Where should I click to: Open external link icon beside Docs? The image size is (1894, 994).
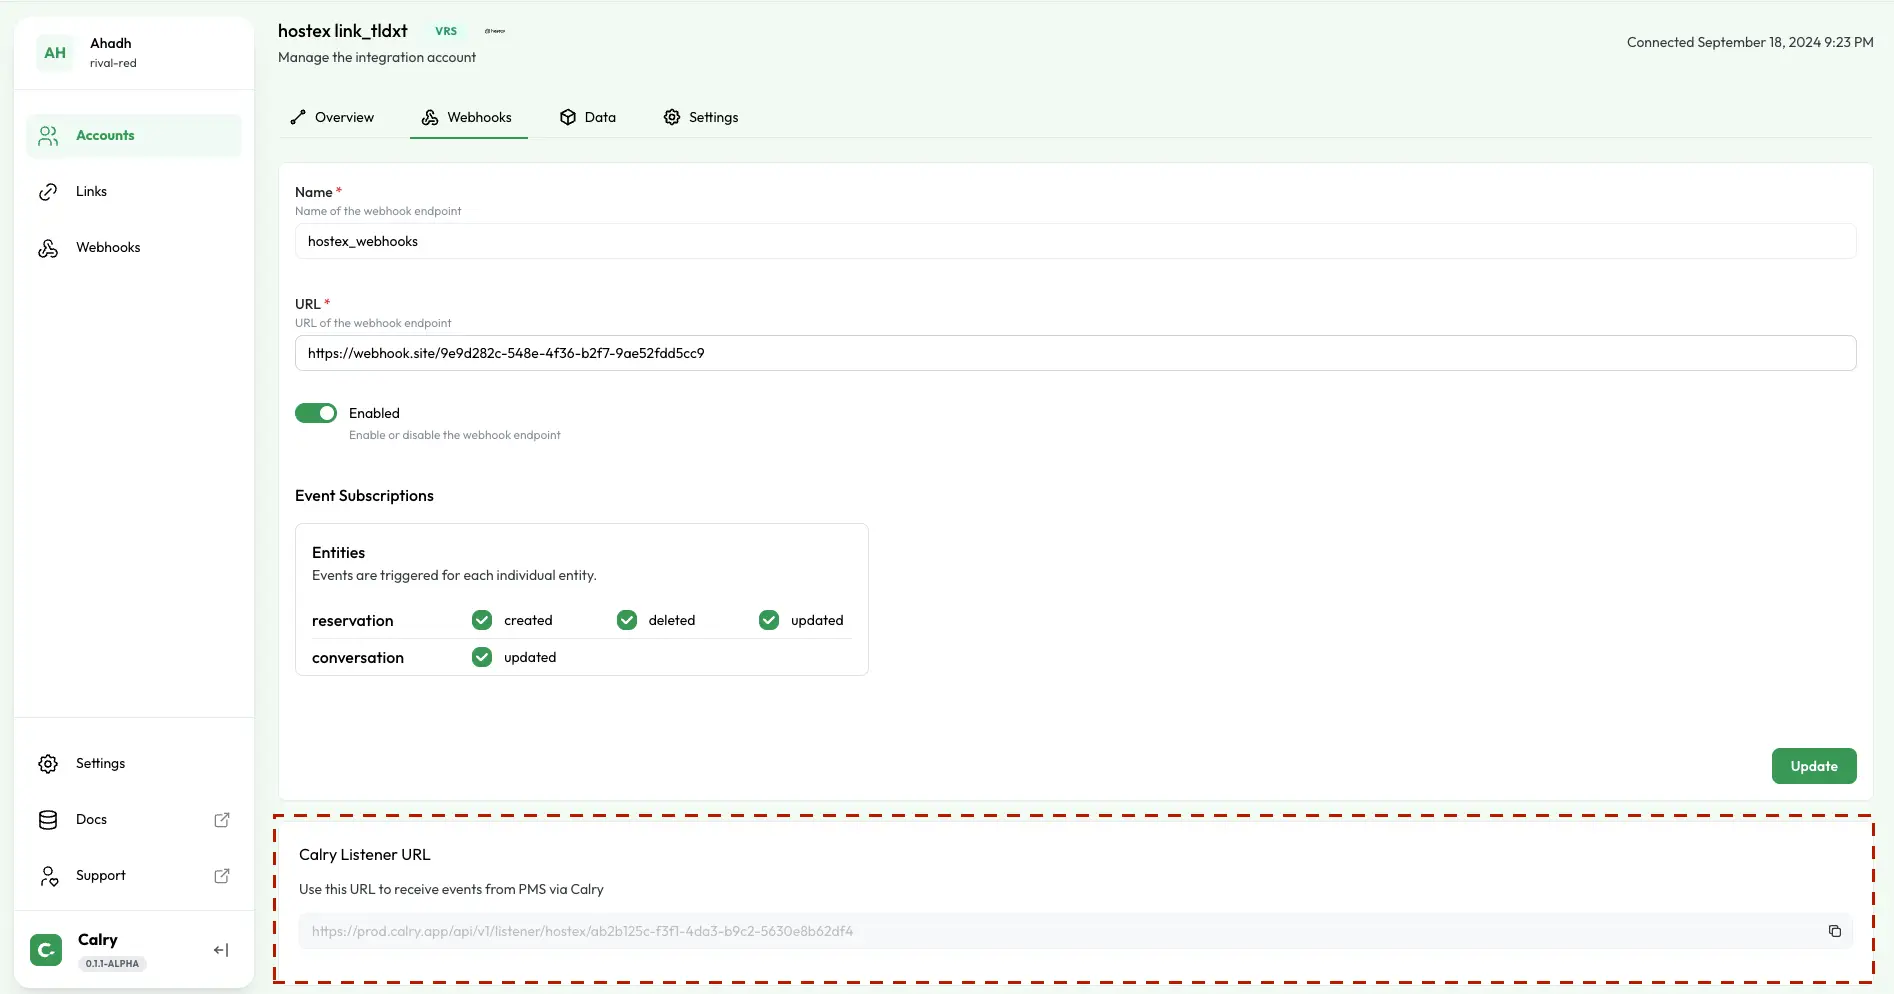[x=222, y=820]
